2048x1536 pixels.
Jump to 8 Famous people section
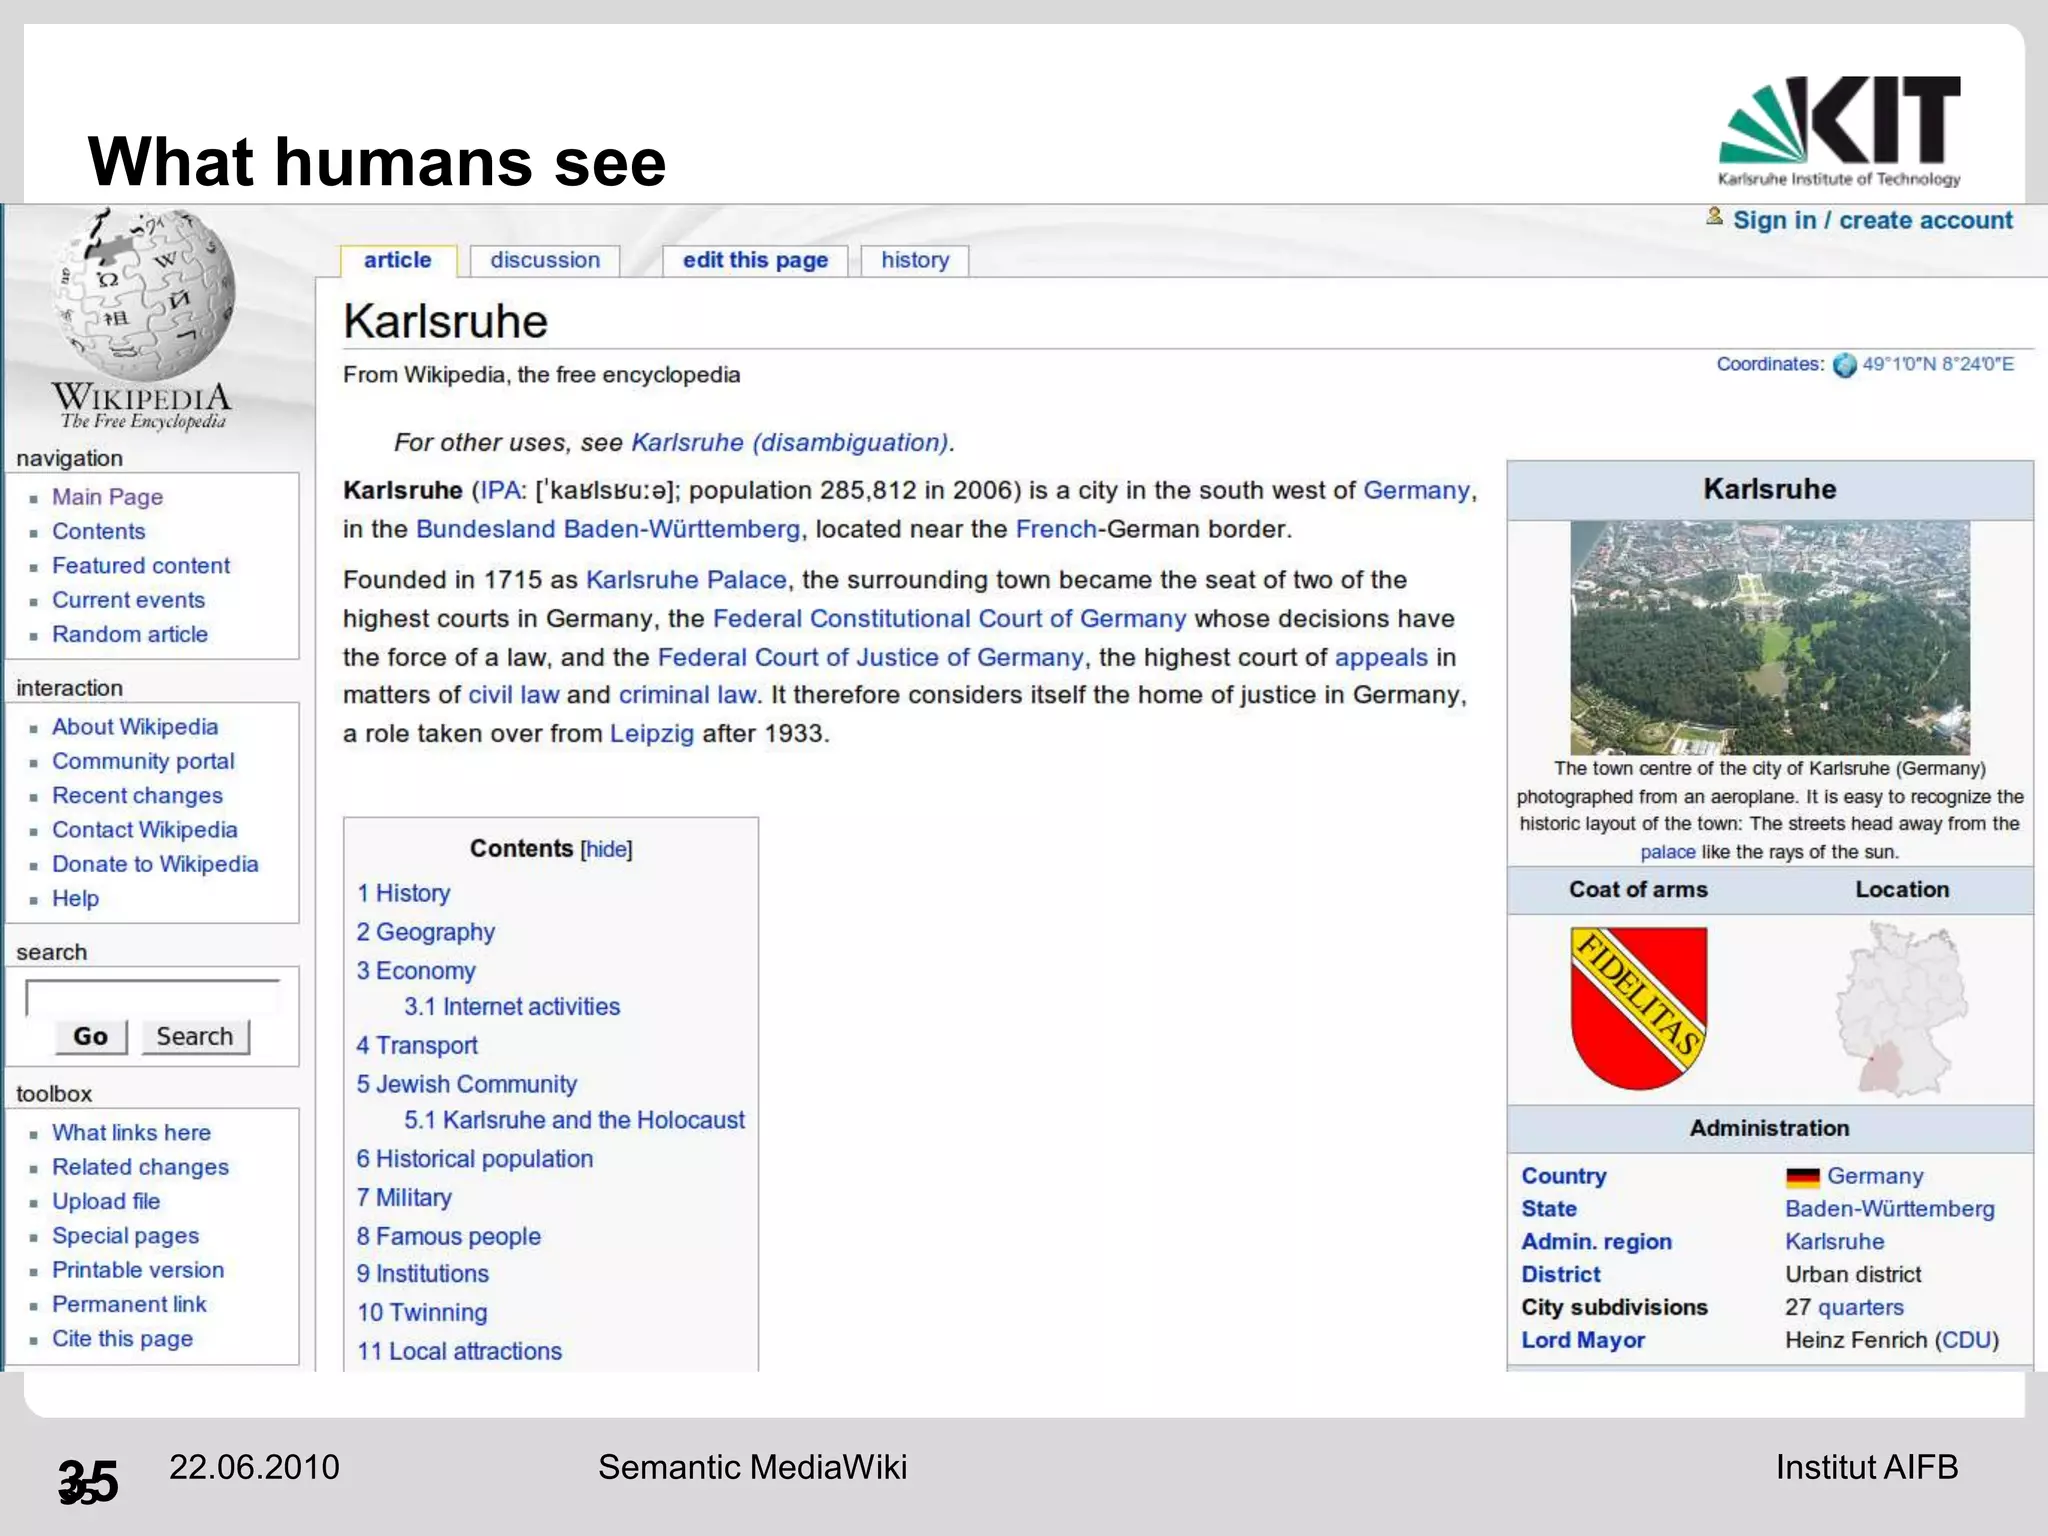(449, 1237)
